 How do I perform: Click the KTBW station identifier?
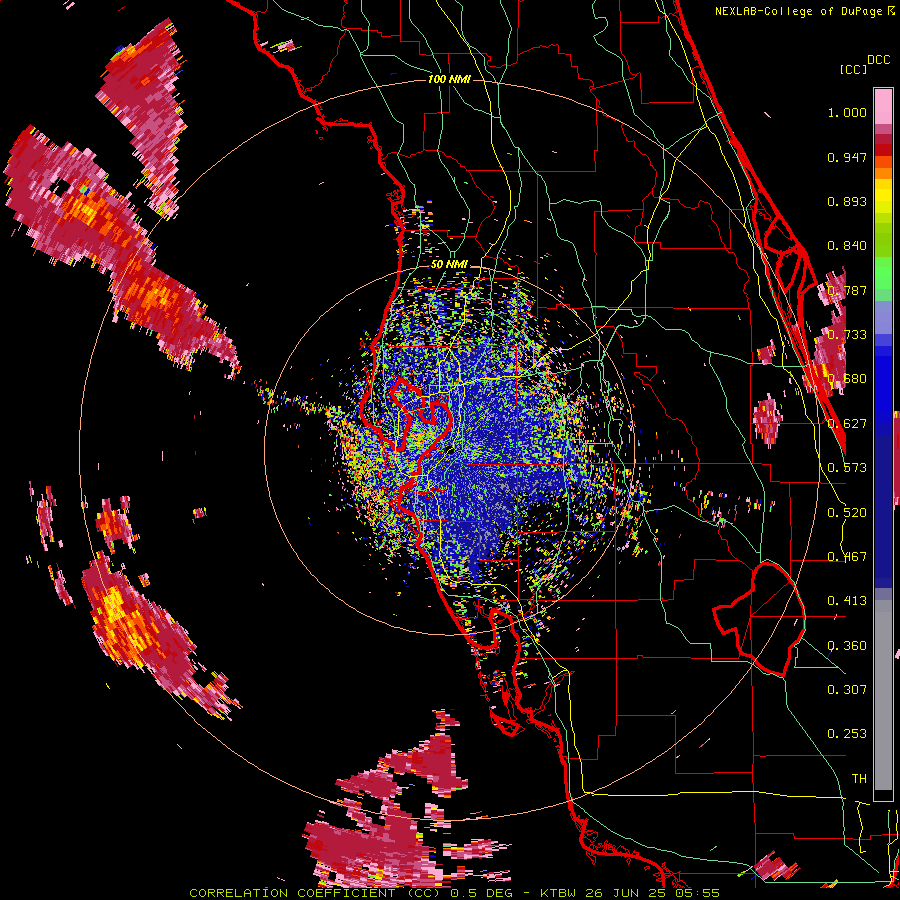(x=556, y=893)
